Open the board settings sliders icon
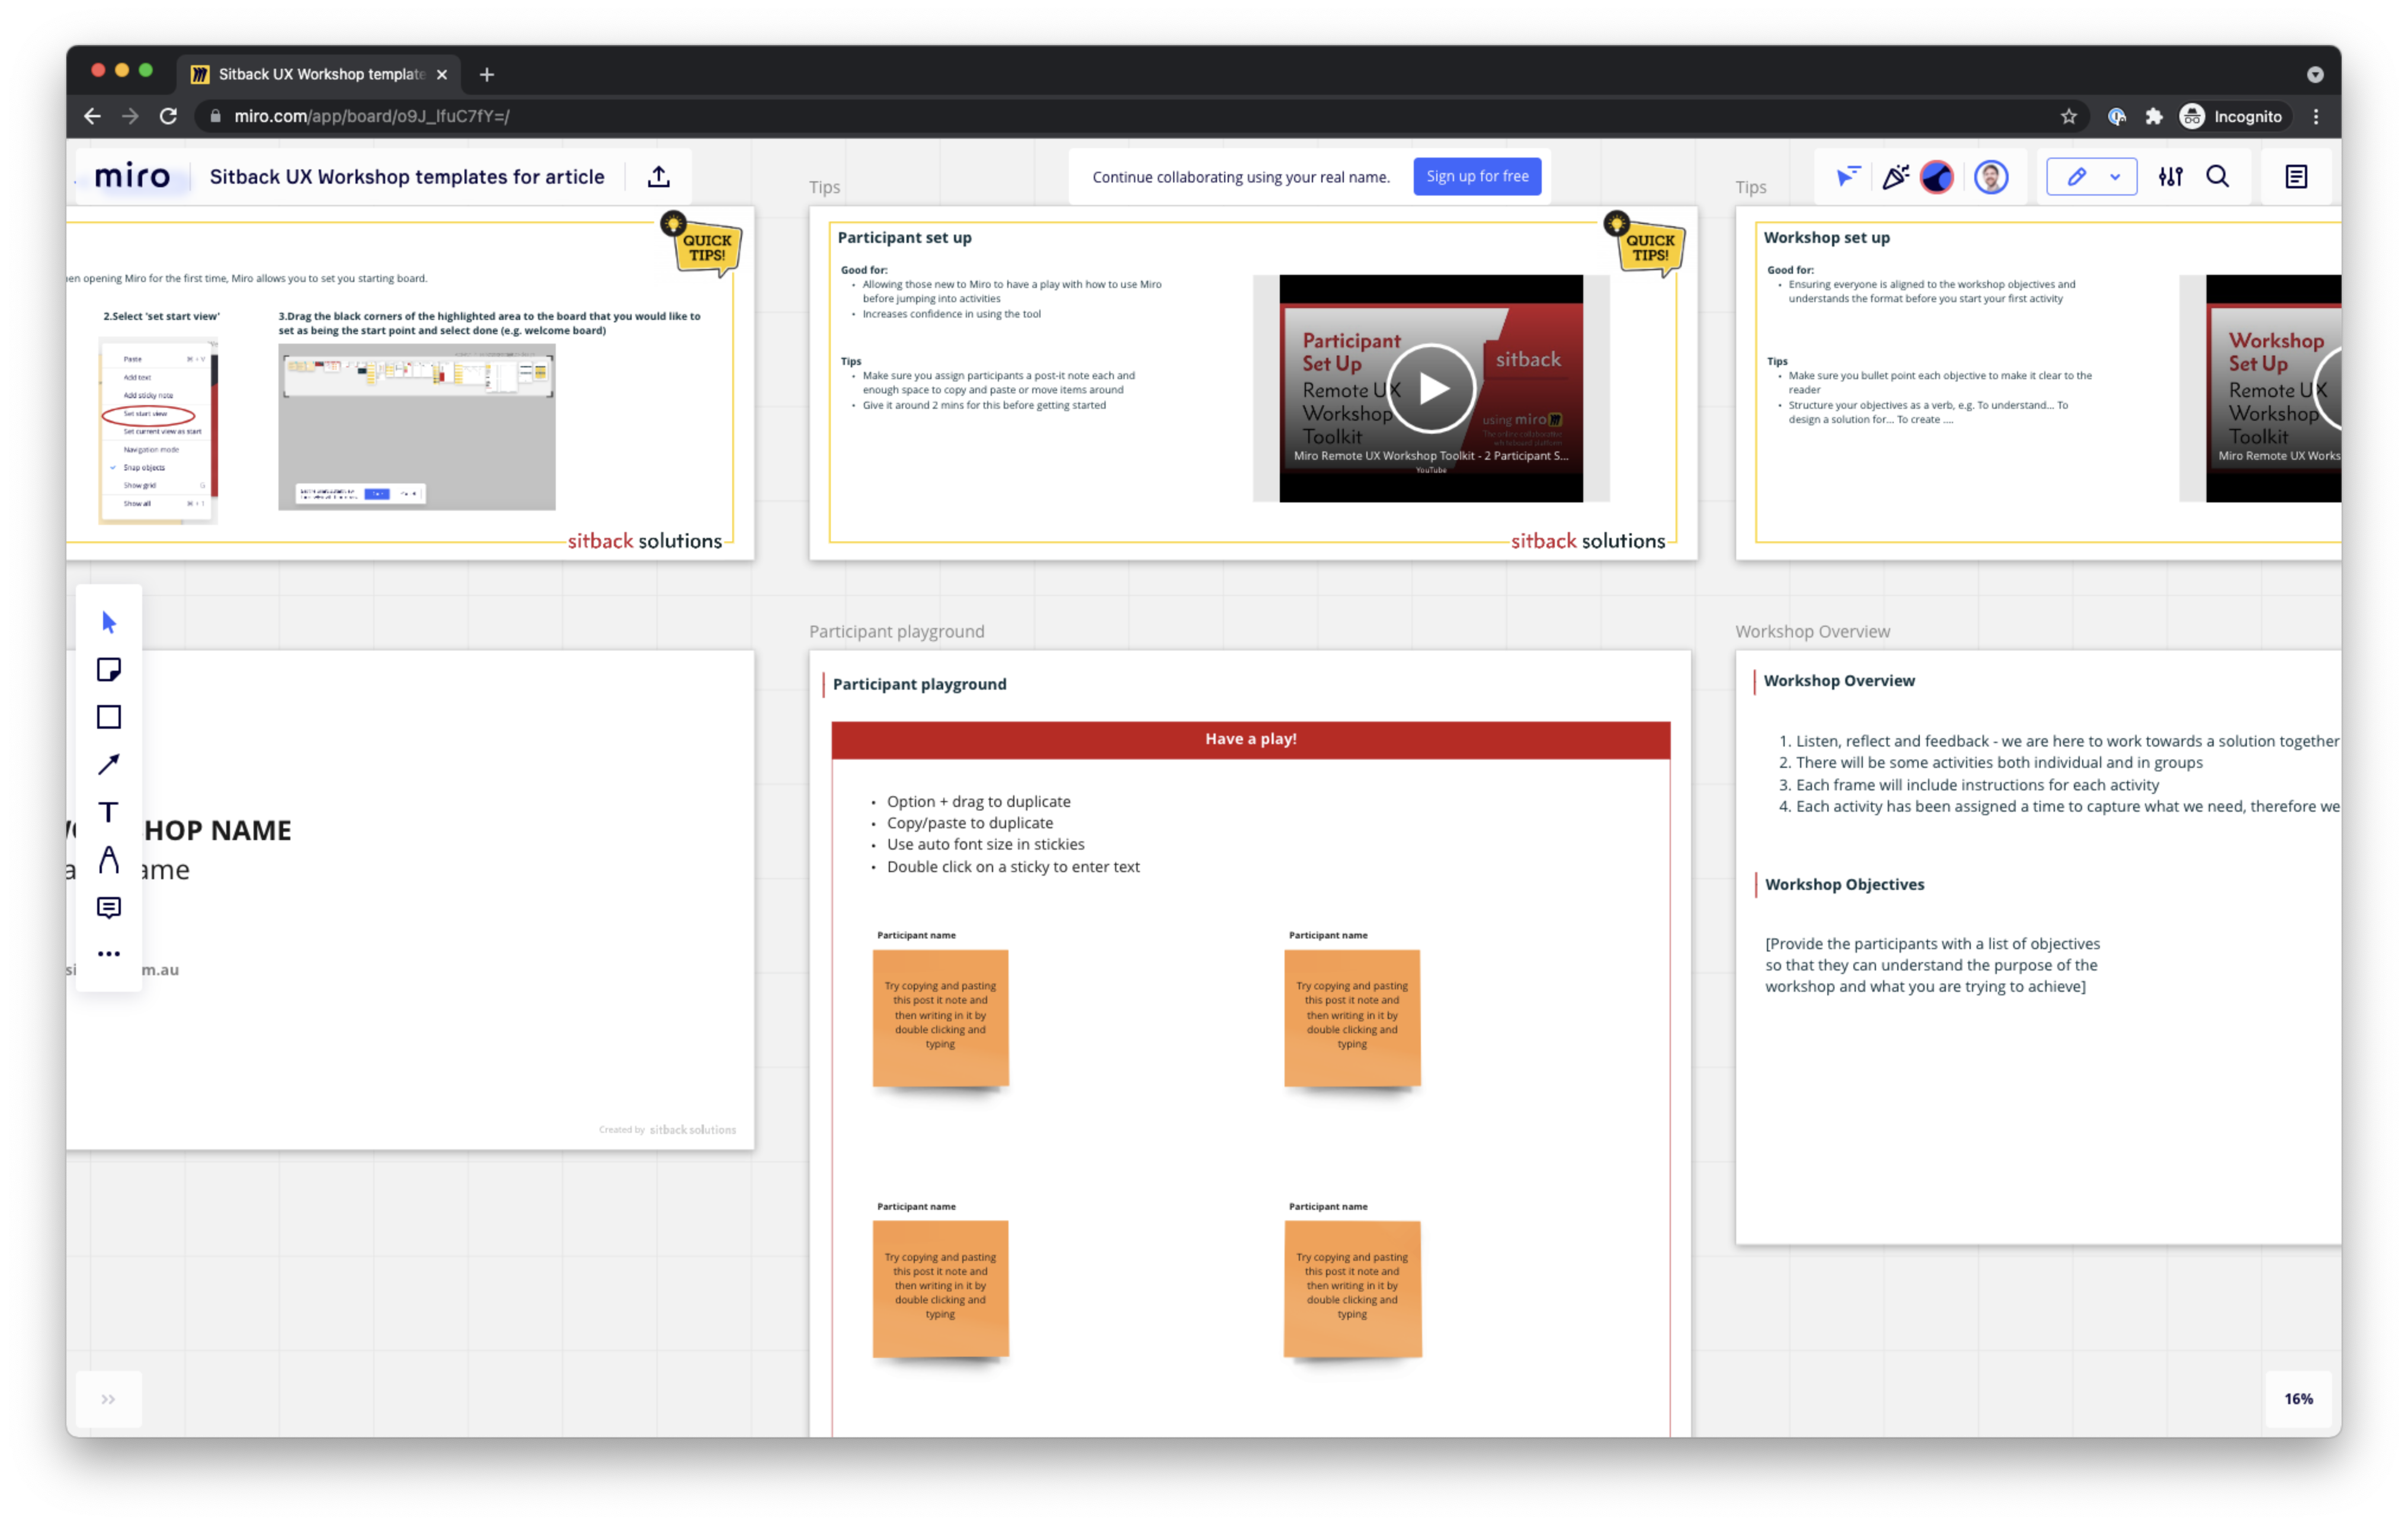 (x=2170, y=177)
